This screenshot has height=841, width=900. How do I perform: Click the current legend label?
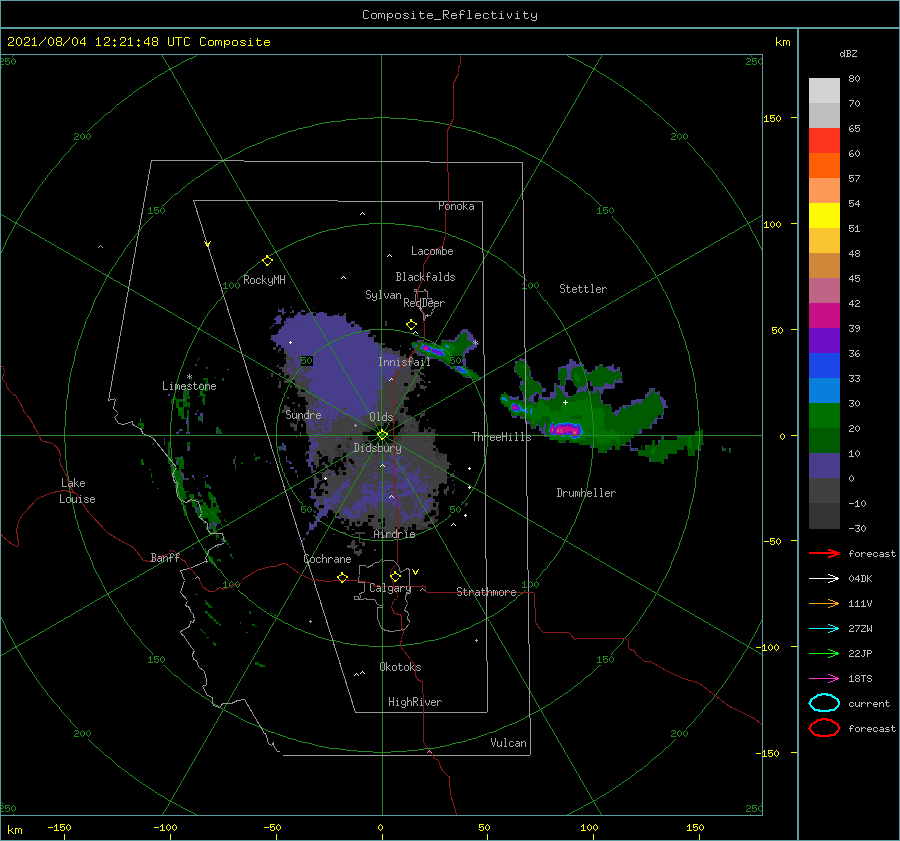pos(869,703)
